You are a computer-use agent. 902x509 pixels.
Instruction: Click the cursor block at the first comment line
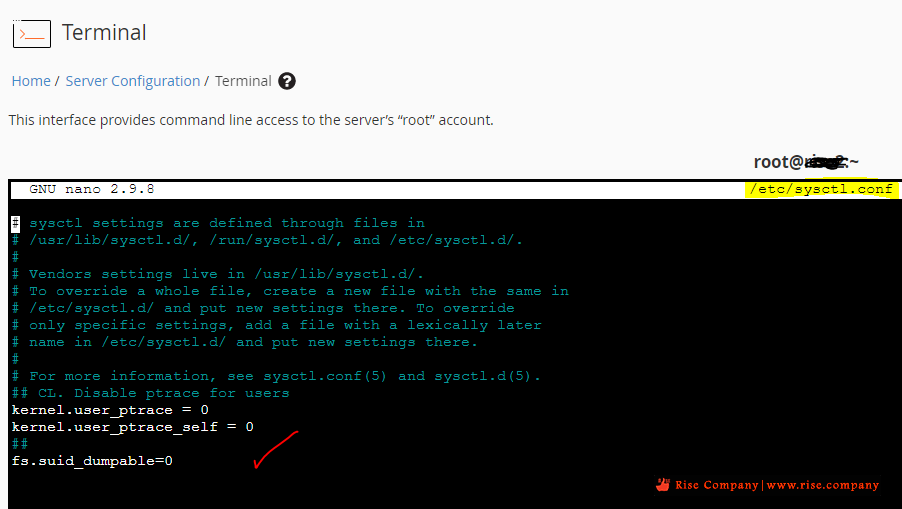(16, 223)
